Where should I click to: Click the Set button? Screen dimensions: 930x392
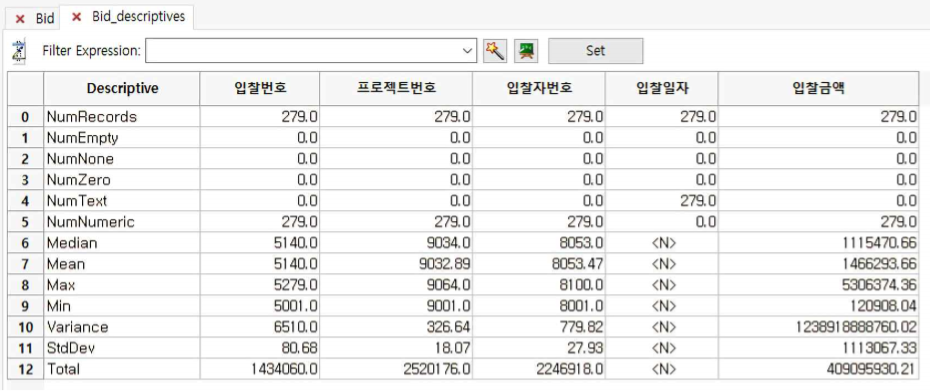(x=595, y=50)
